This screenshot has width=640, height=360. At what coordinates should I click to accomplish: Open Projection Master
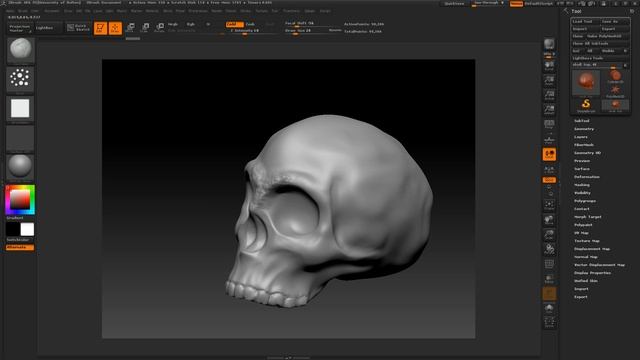tap(20, 28)
